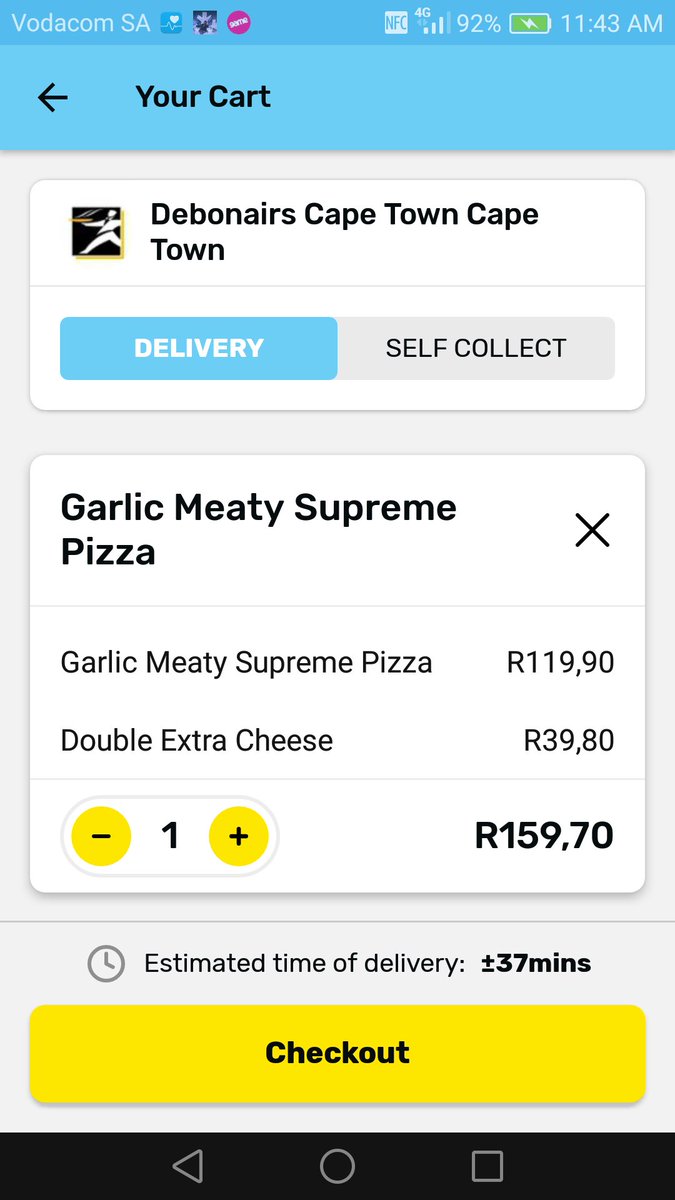Viewport: 675px width, 1200px height.
Task: Tap the NFC status bar icon
Action: (396, 23)
